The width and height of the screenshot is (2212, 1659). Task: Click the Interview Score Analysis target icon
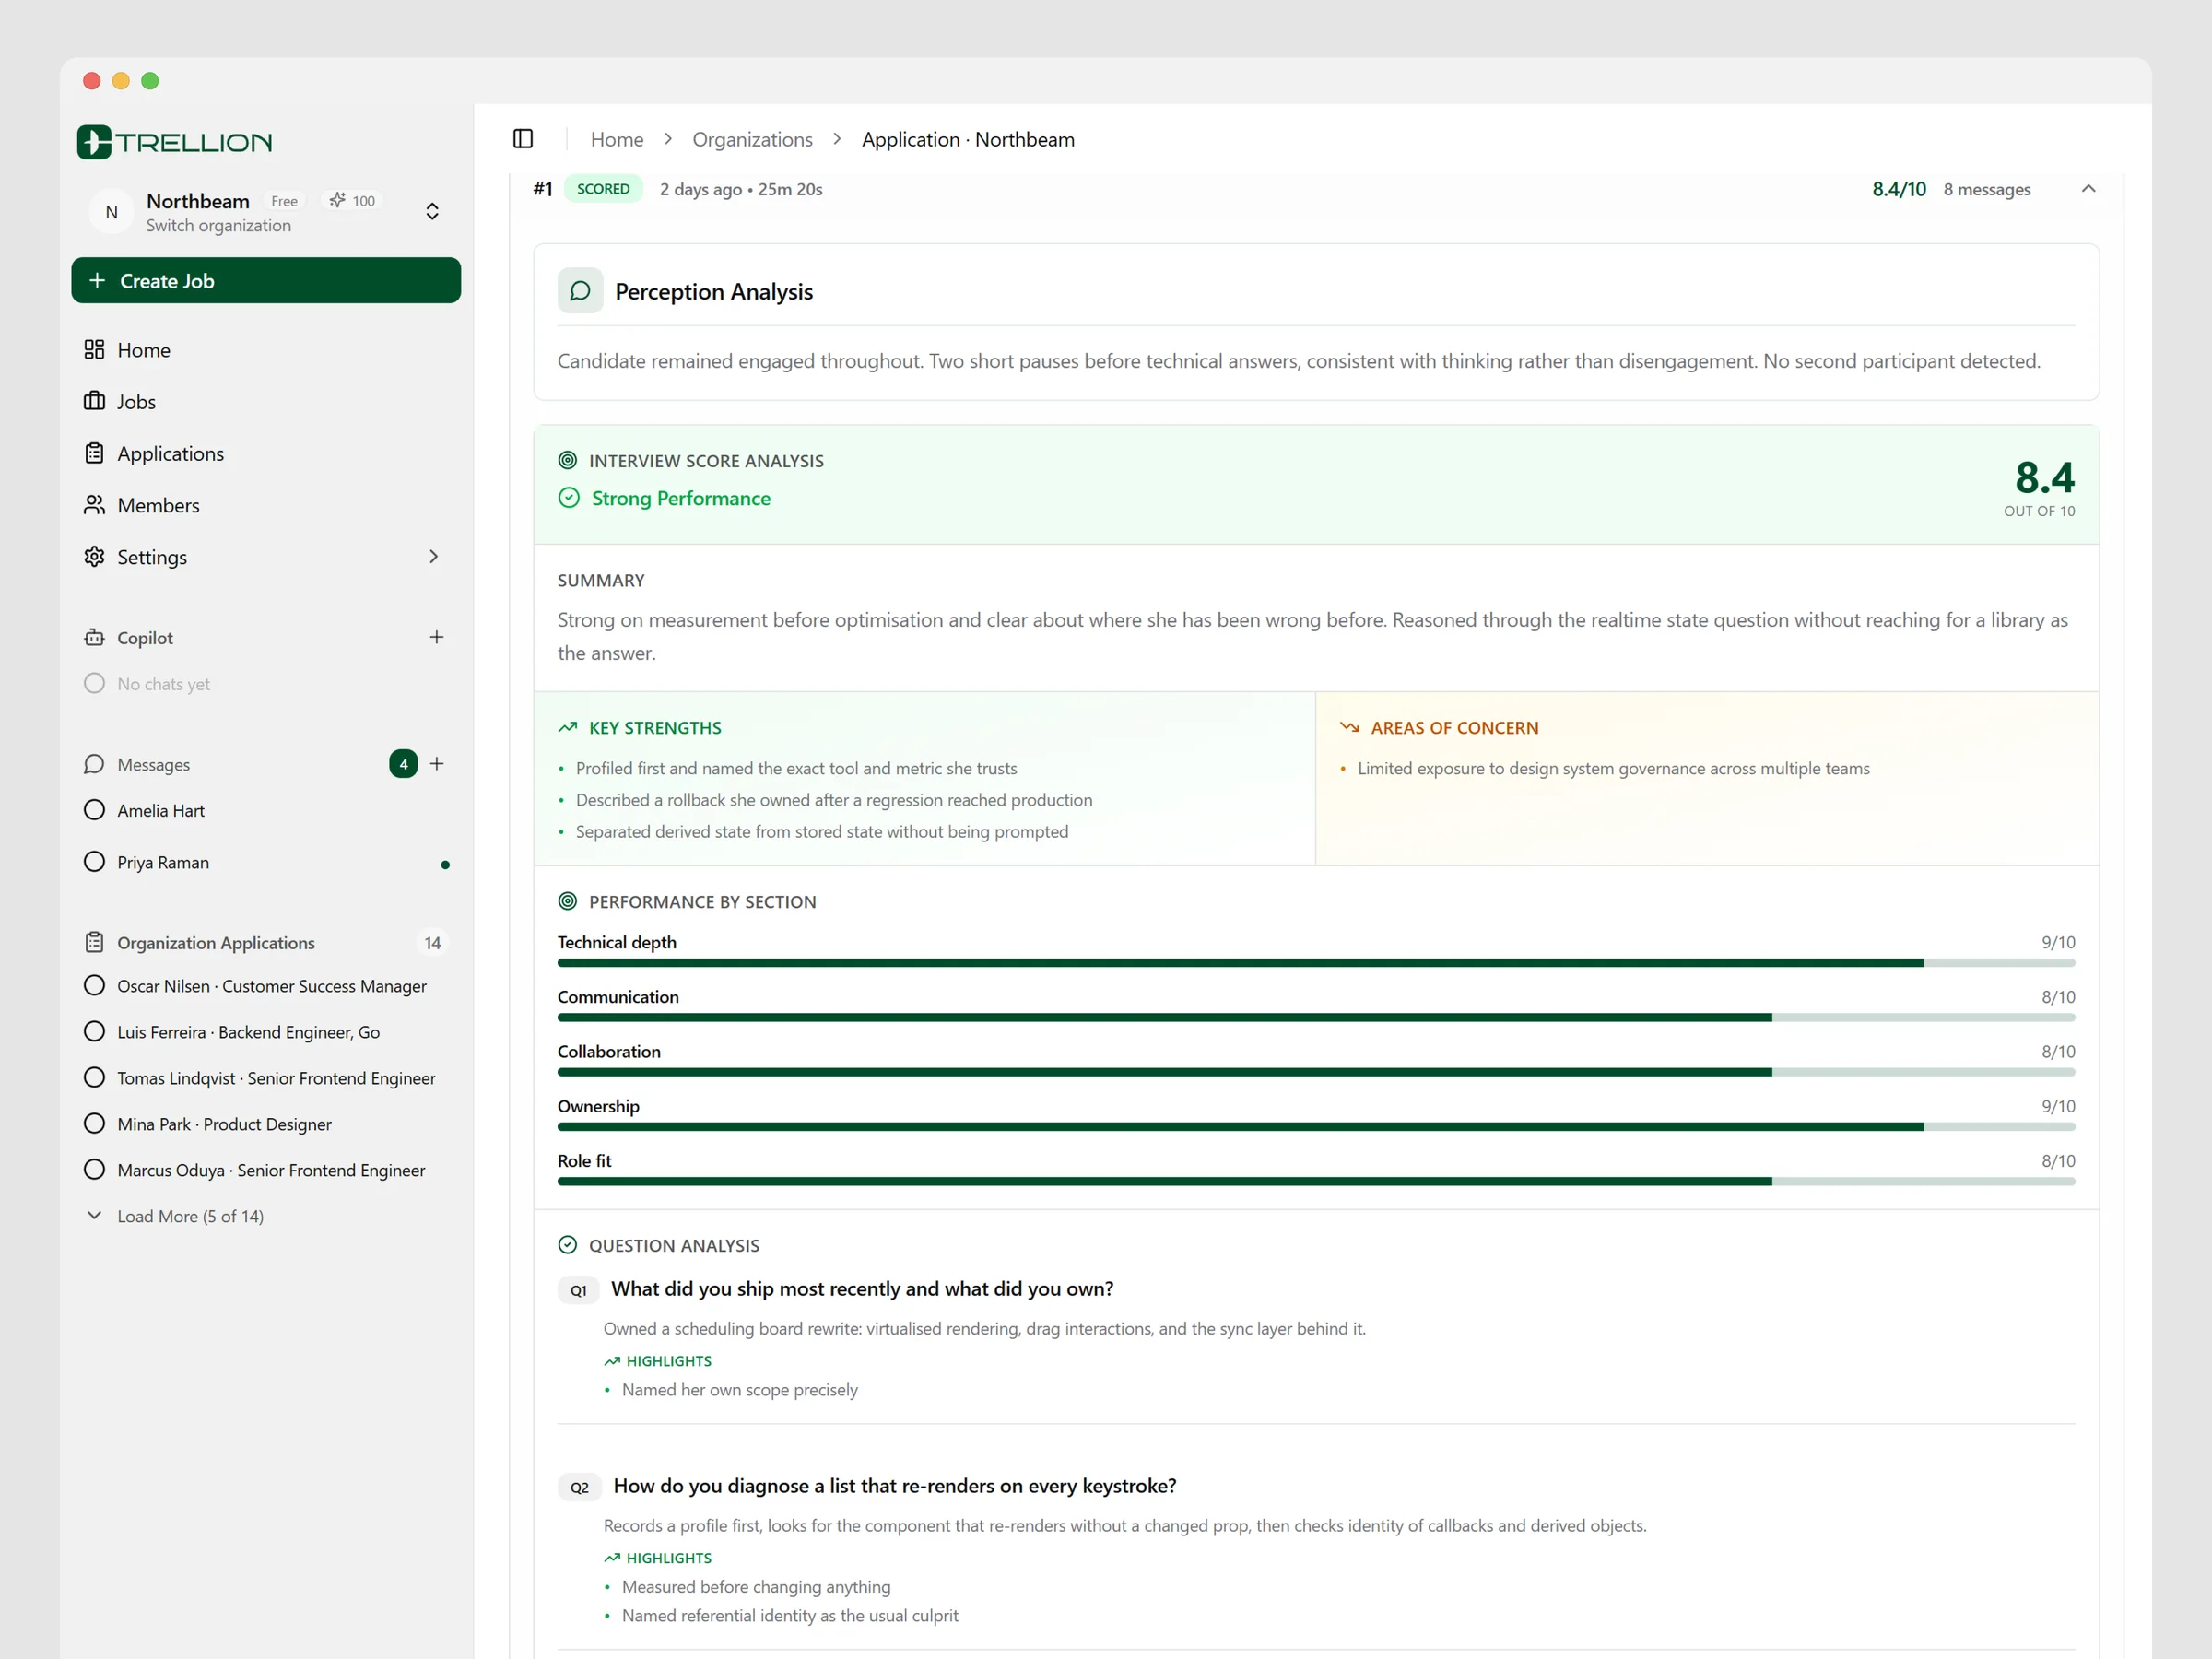(x=567, y=460)
